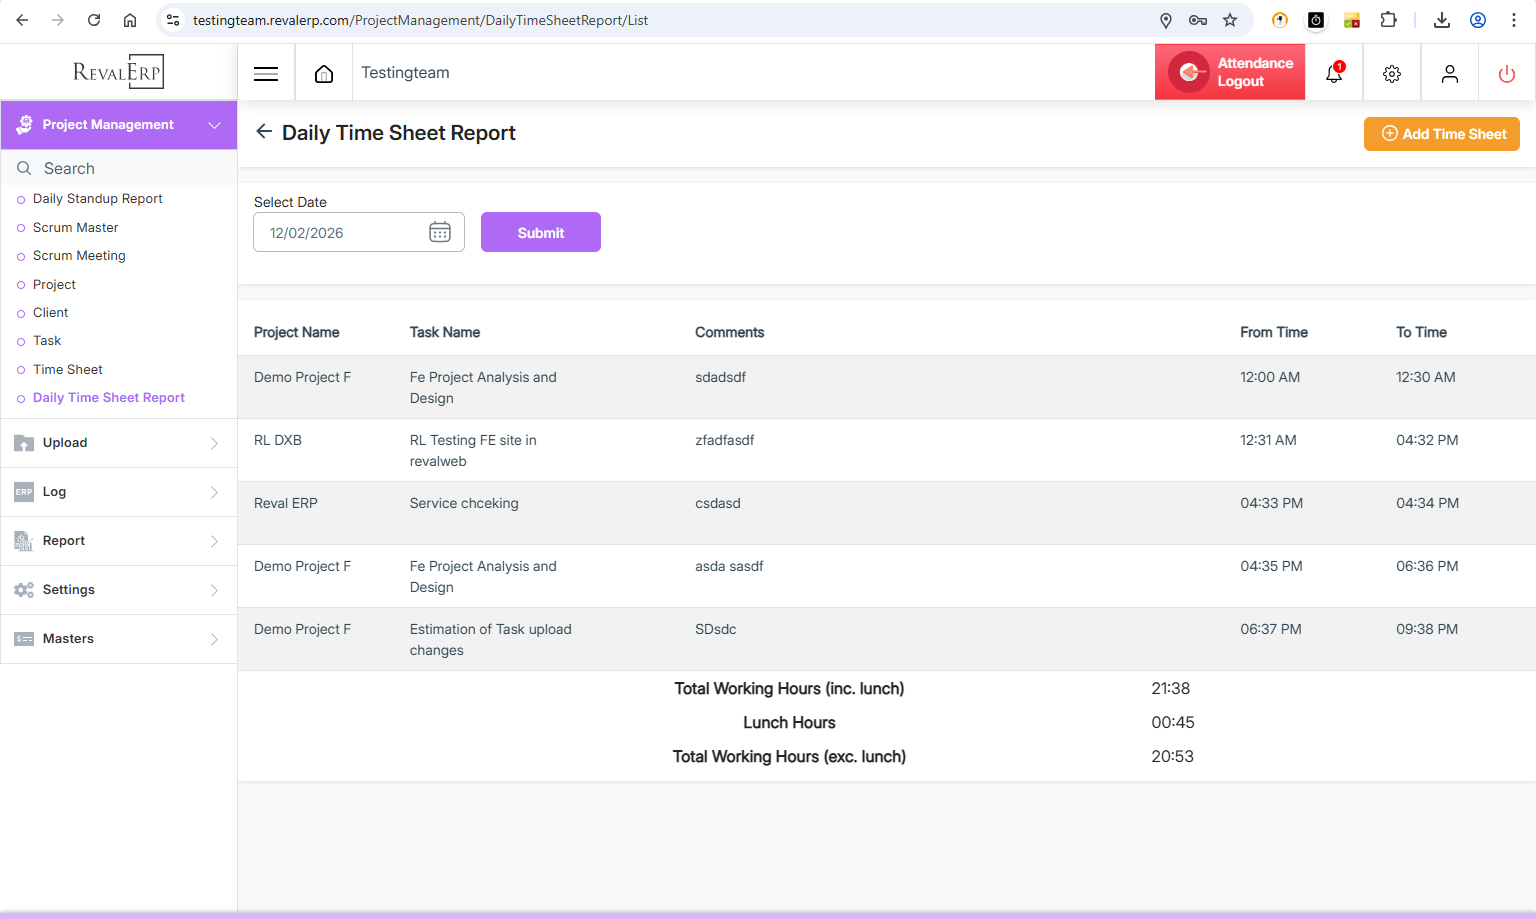Click the Attendance Logout button
Viewport: 1536px width, 919px height.
click(x=1230, y=72)
